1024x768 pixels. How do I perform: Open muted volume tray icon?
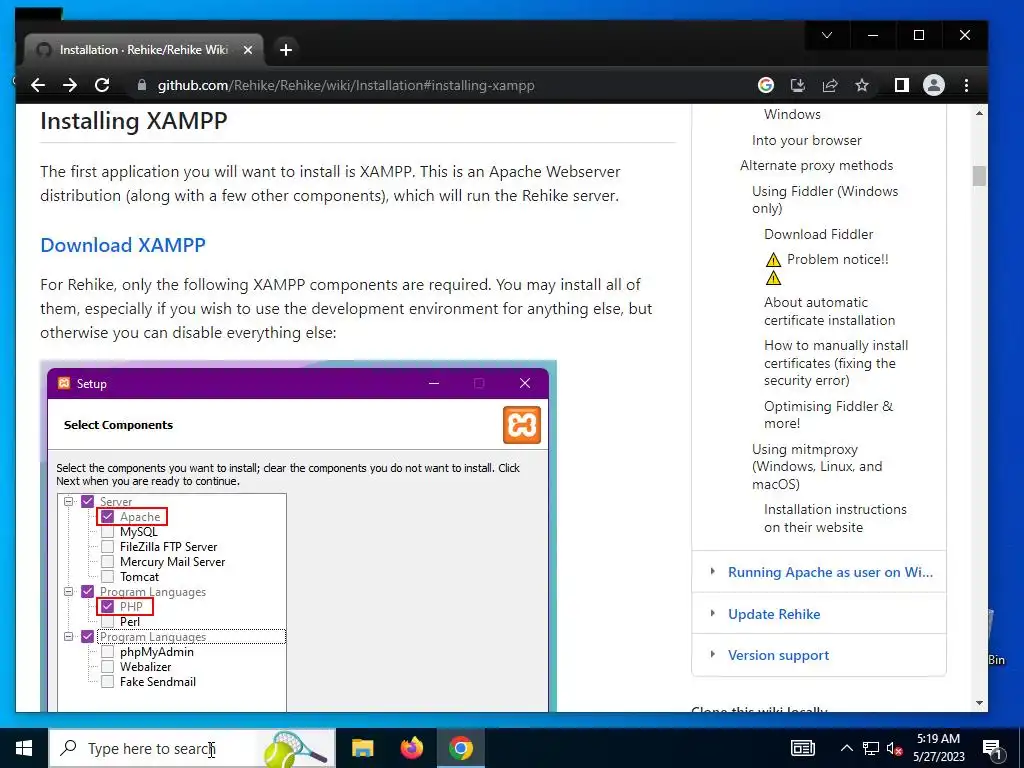[895, 748]
